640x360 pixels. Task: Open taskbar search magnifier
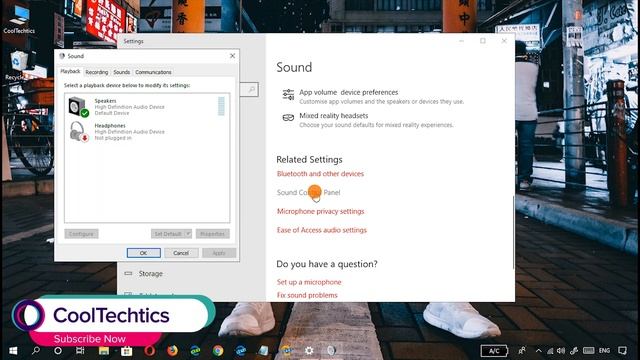[36, 350]
